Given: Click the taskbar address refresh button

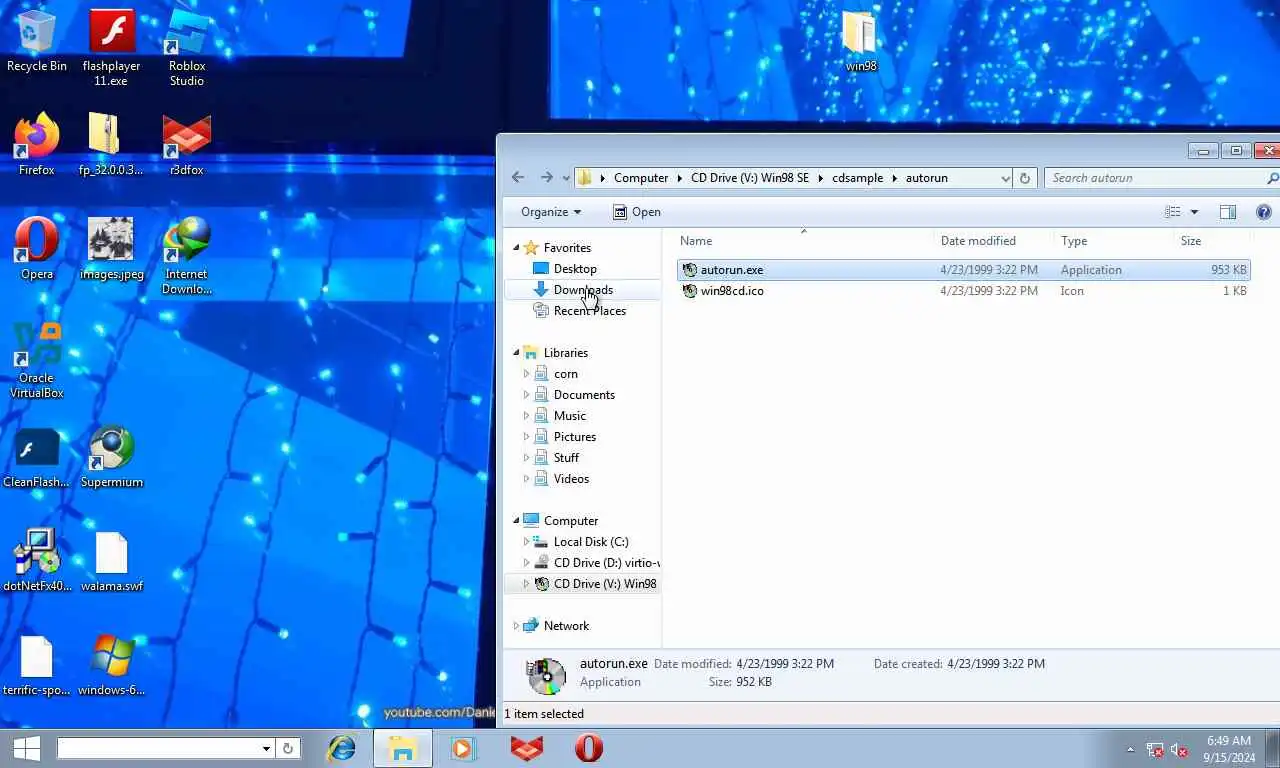Looking at the screenshot, I should [287, 748].
